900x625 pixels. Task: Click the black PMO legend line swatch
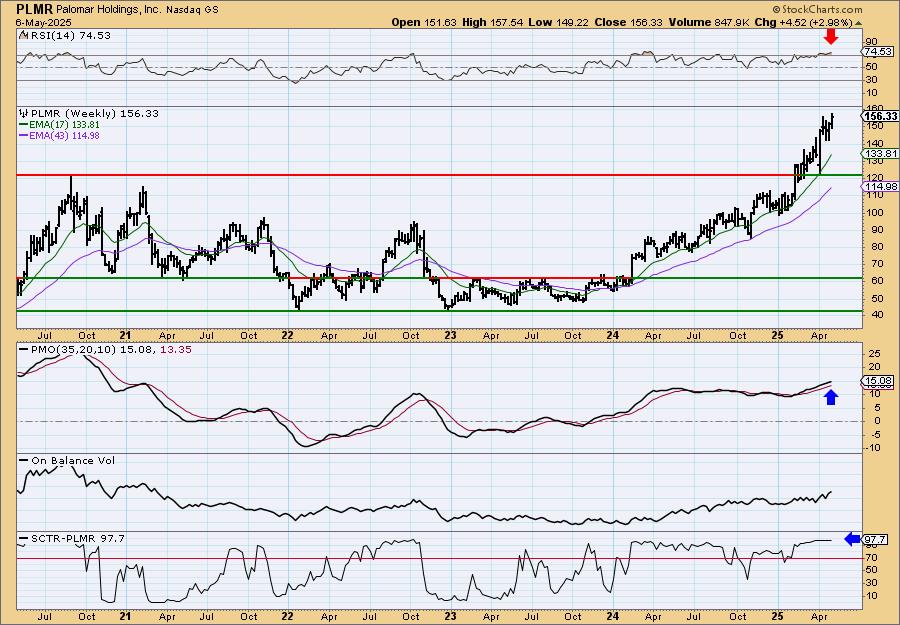pos(23,349)
